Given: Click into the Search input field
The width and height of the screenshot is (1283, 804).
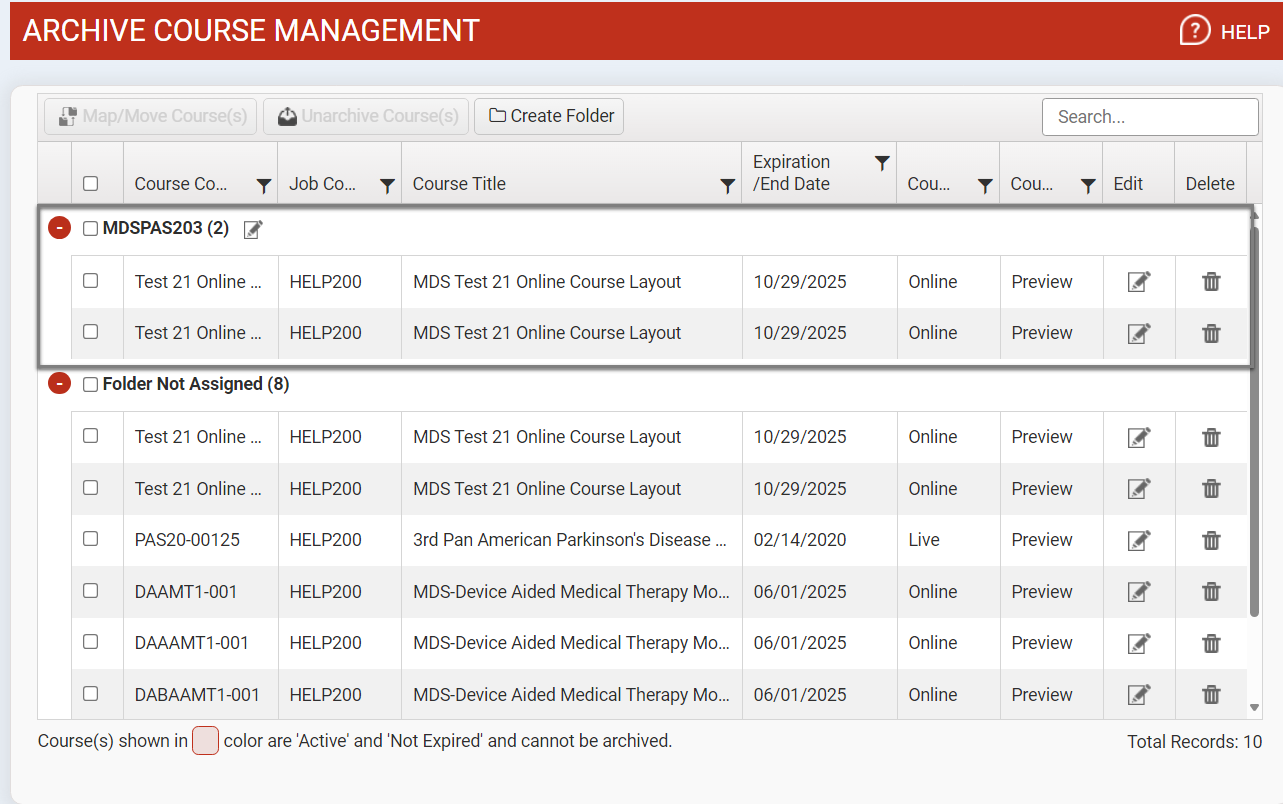Looking at the screenshot, I should click(x=1150, y=117).
